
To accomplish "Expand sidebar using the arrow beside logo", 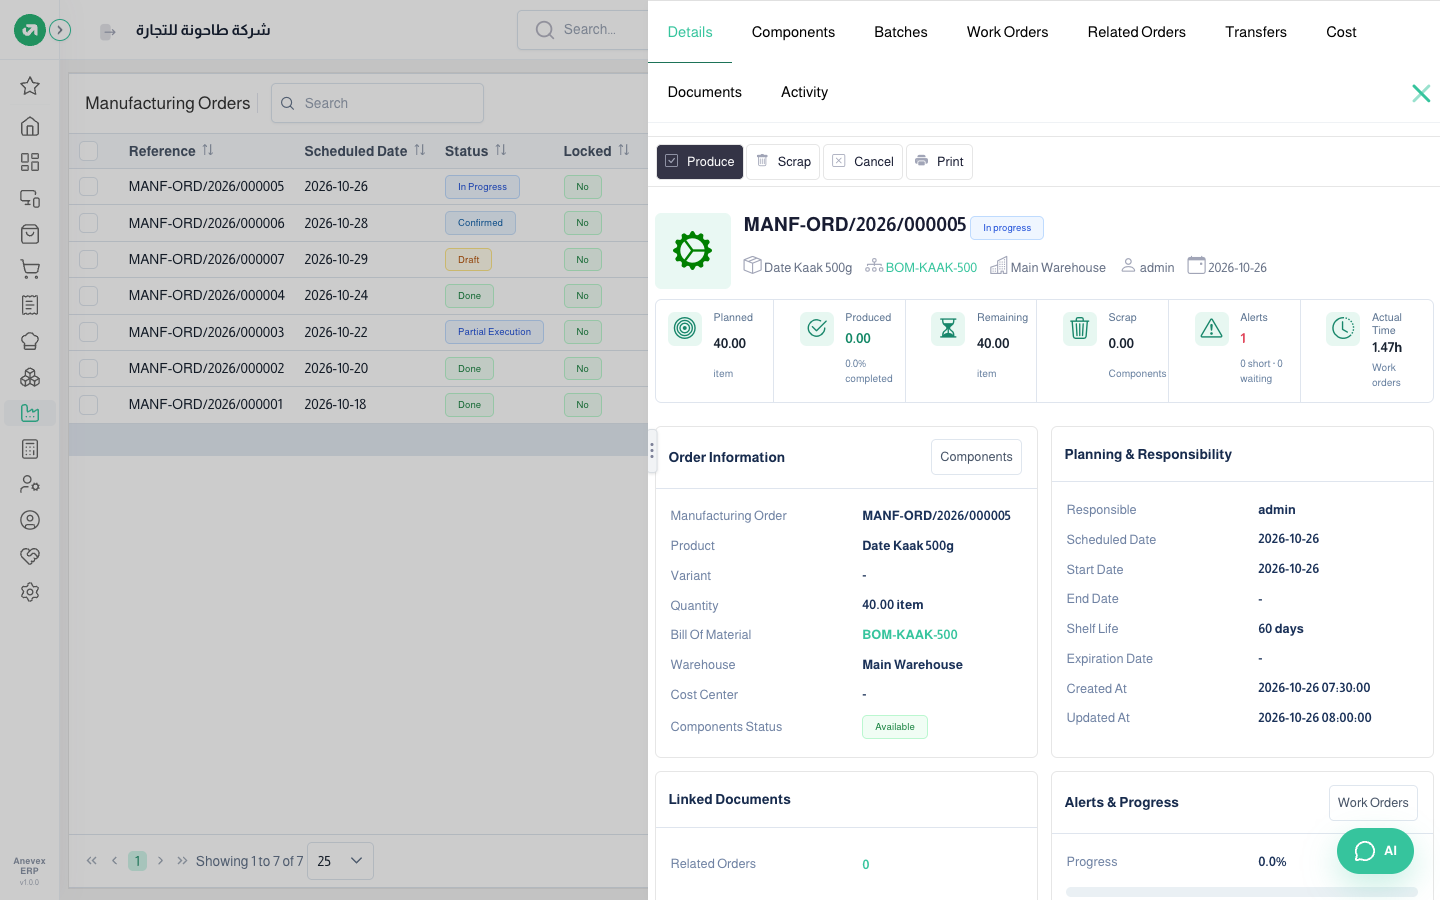I will 60,30.
